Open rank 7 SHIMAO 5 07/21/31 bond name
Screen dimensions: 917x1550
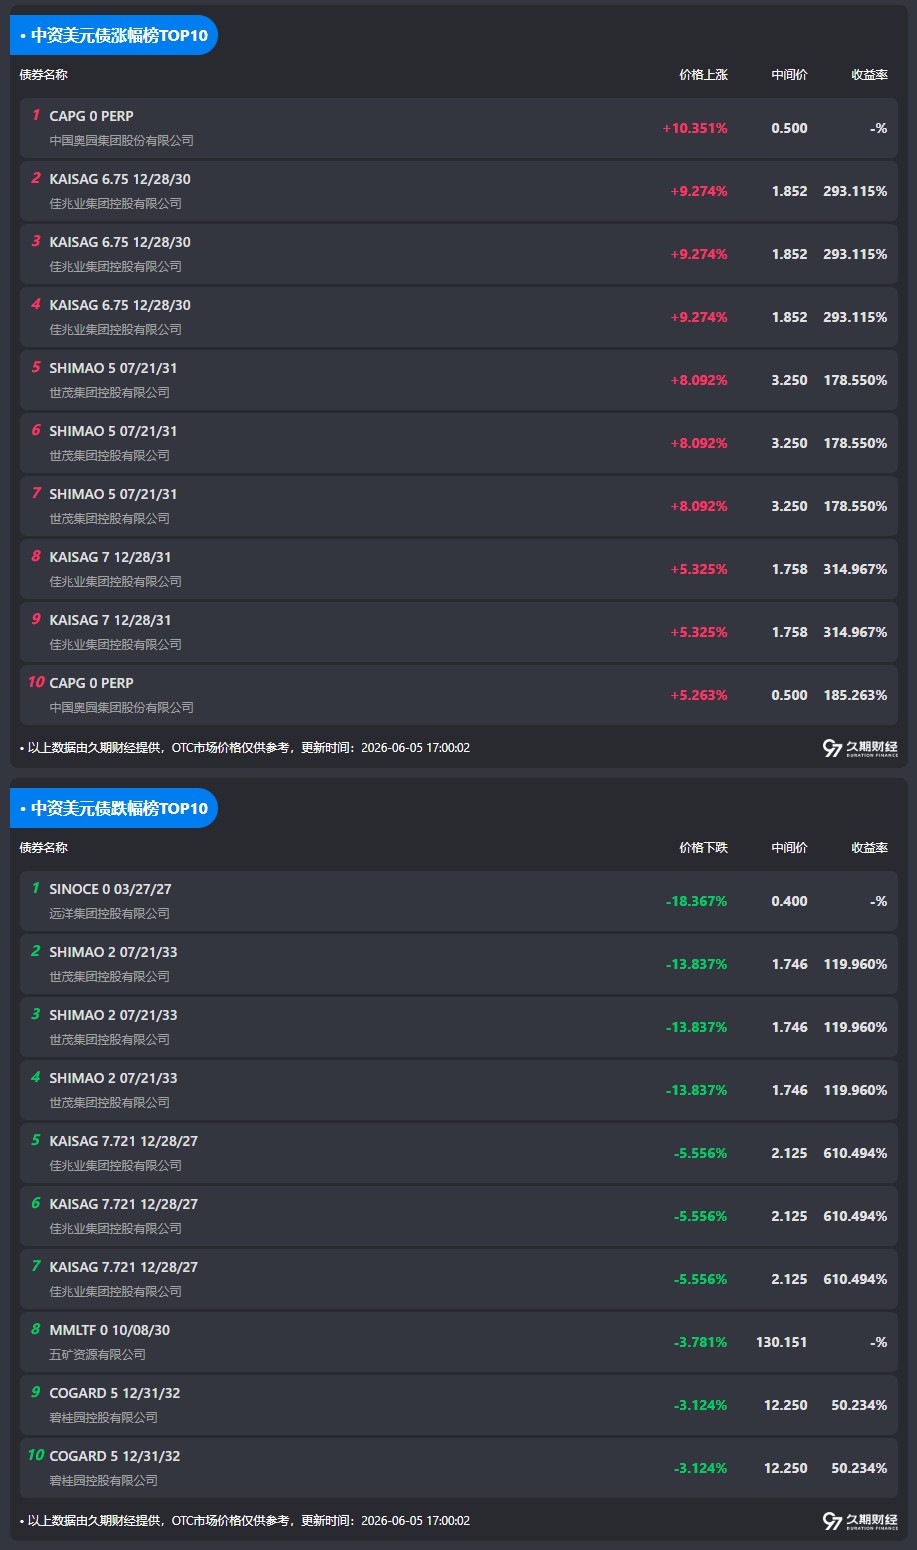[113, 494]
